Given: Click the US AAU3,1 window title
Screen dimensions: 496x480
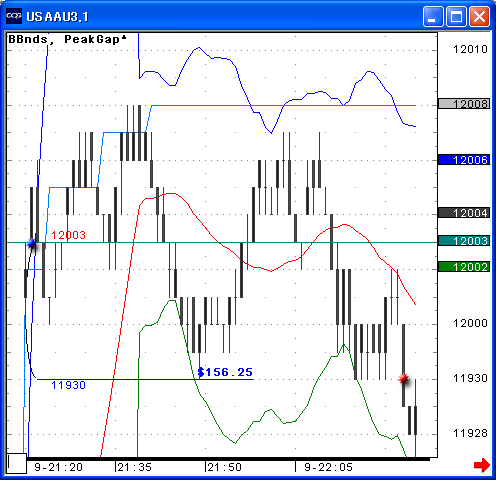Looking at the screenshot, I should [x=57, y=16].
